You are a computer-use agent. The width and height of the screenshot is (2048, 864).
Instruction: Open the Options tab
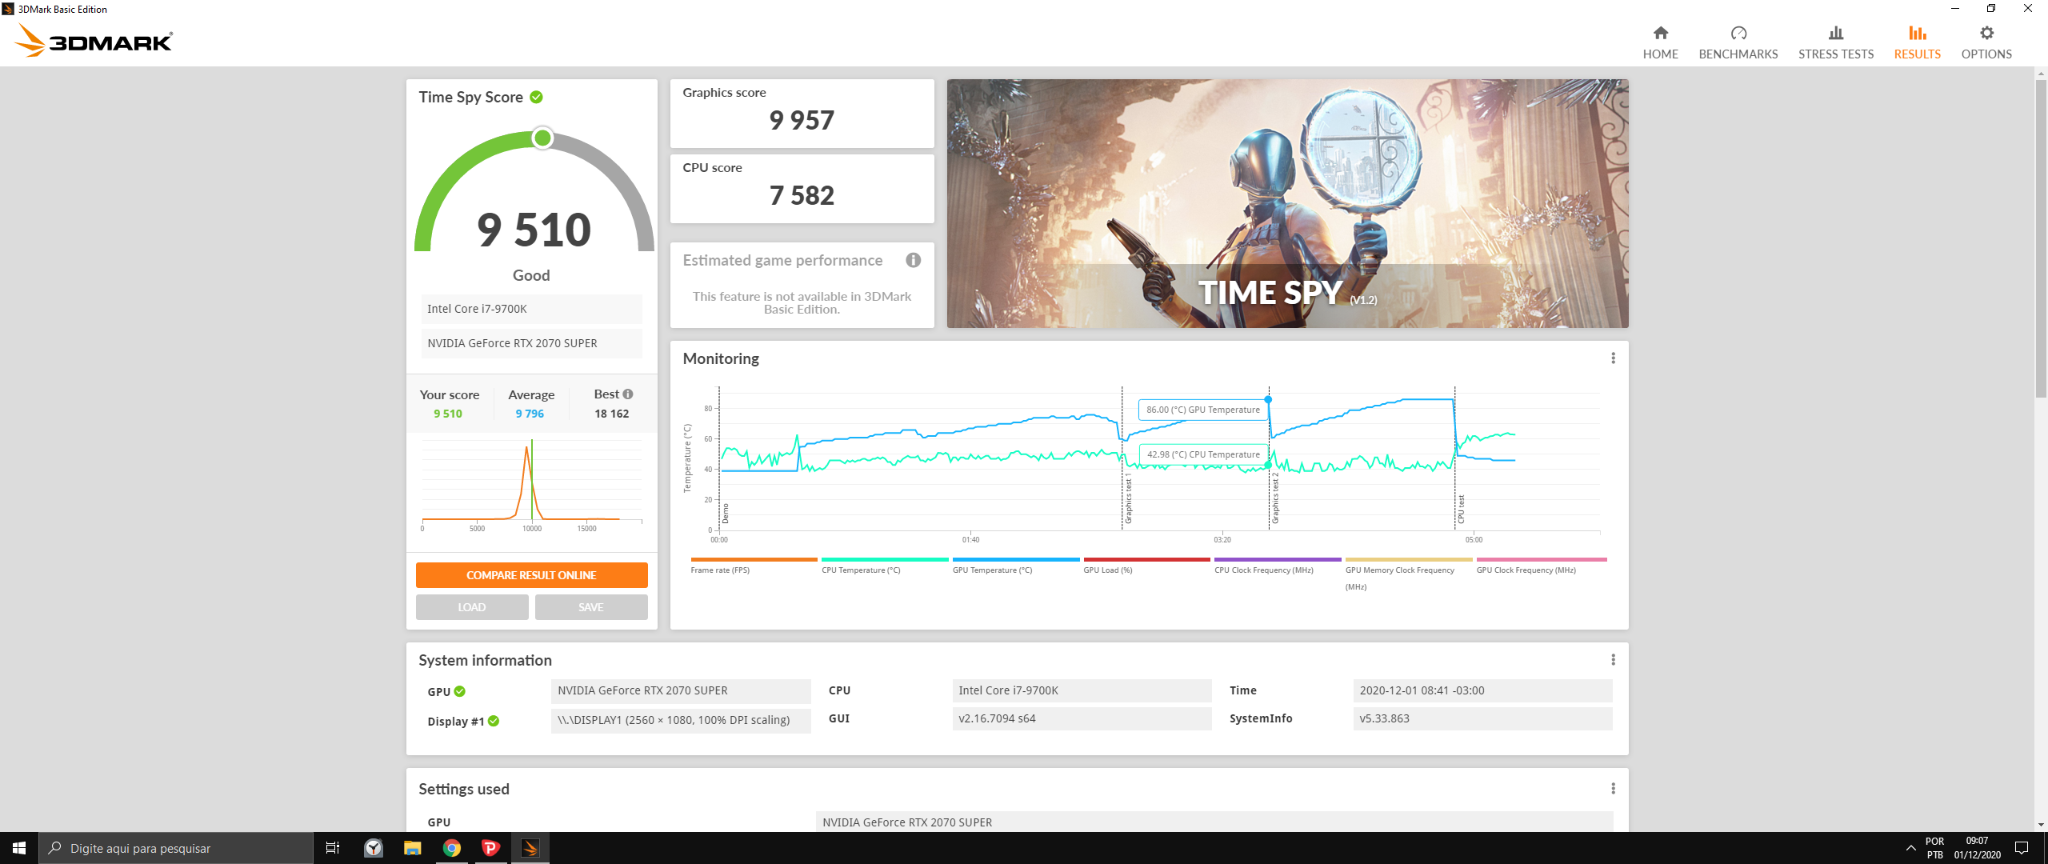(1986, 43)
